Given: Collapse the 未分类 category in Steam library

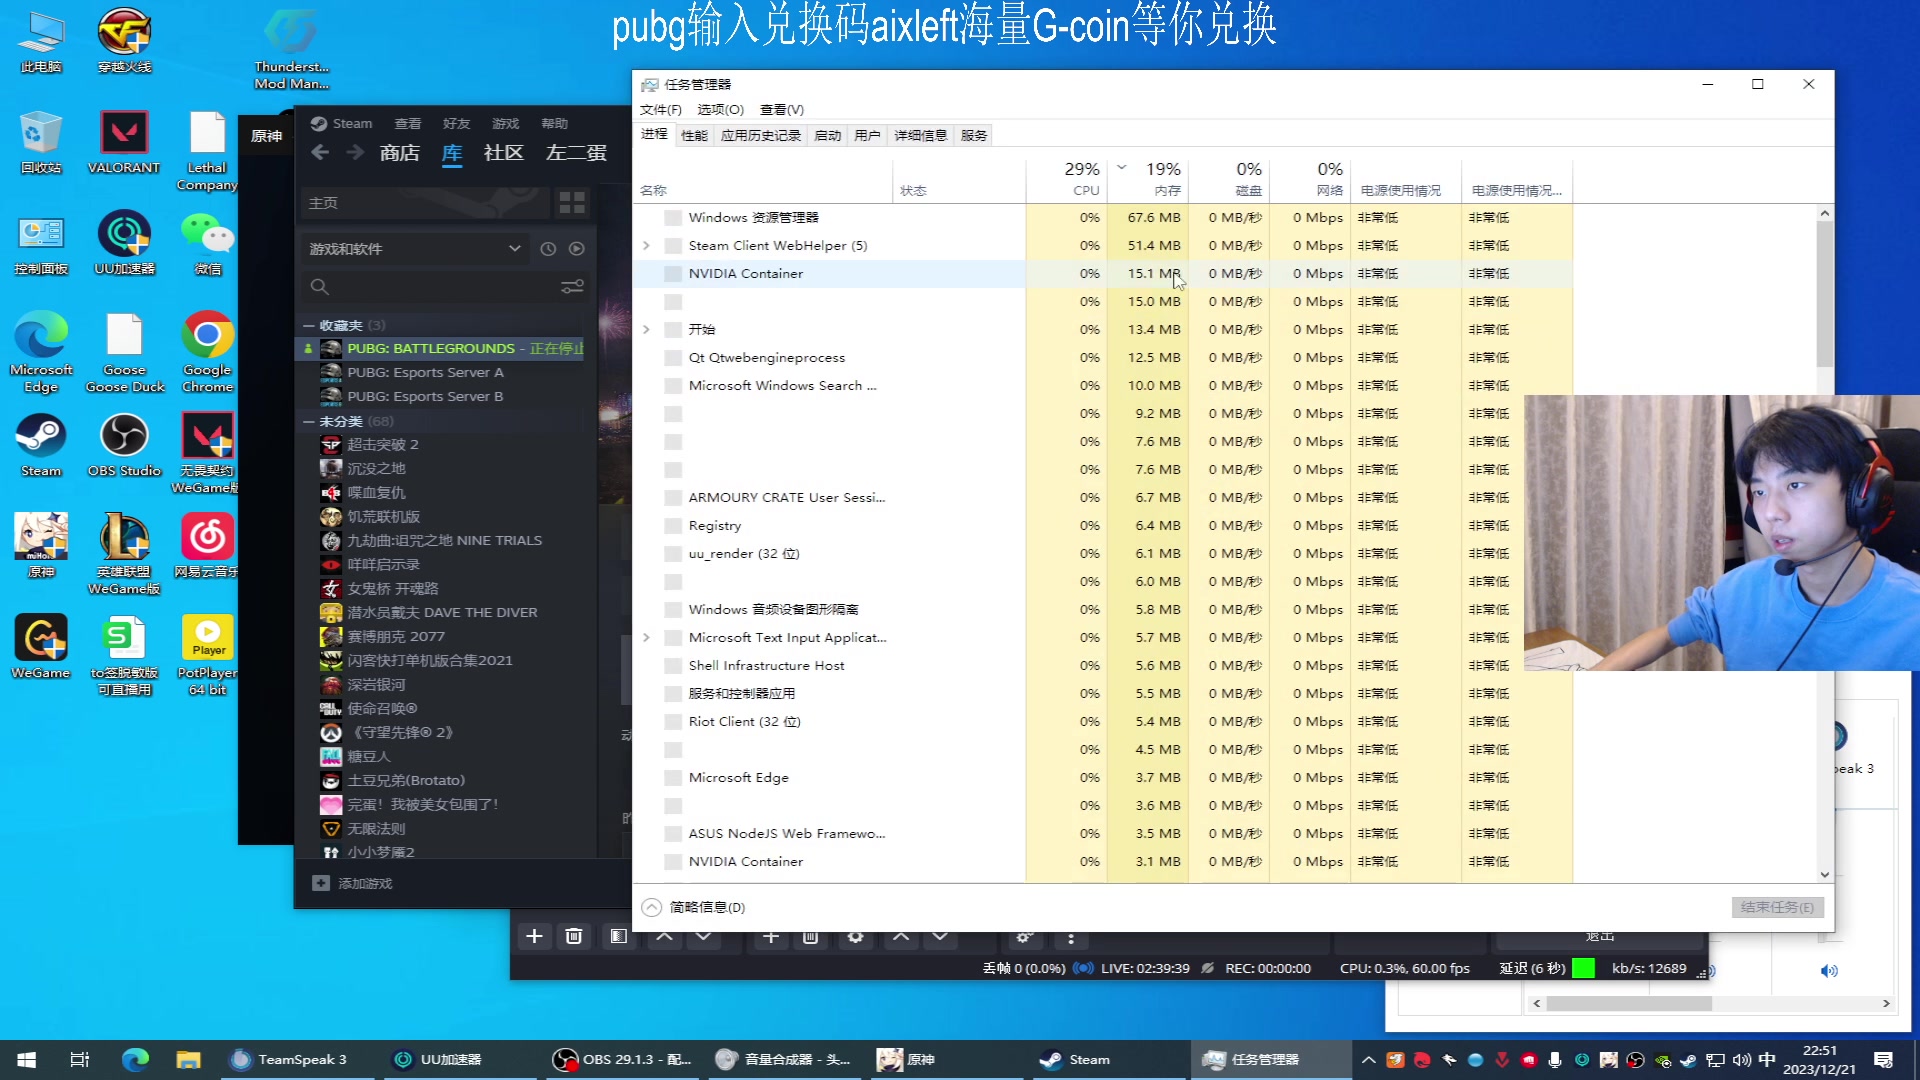Looking at the screenshot, I should pyautogui.click(x=309, y=422).
